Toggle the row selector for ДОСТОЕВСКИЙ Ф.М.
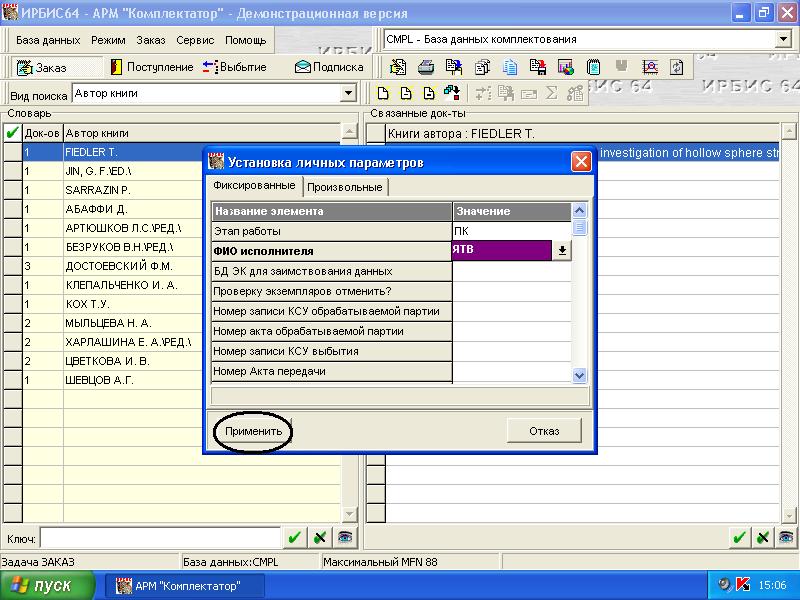The image size is (800, 600). click(x=12, y=266)
